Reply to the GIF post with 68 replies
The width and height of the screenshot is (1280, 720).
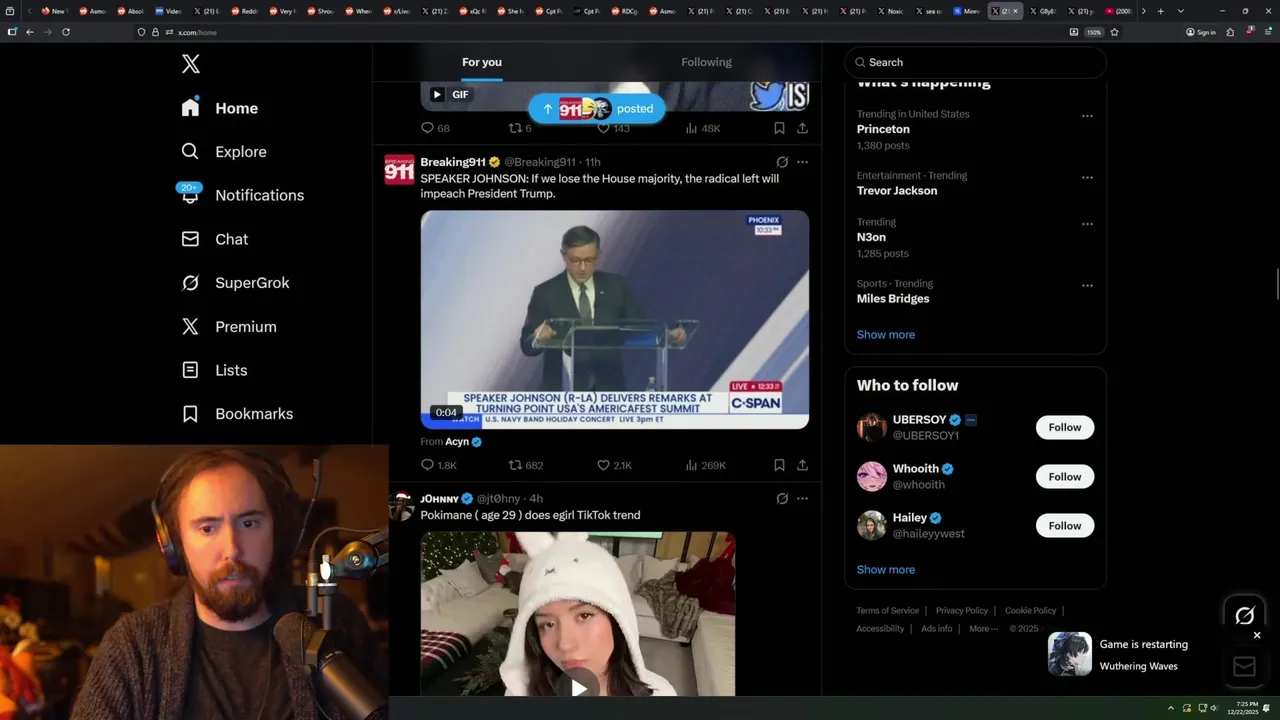click(x=435, y=128)
